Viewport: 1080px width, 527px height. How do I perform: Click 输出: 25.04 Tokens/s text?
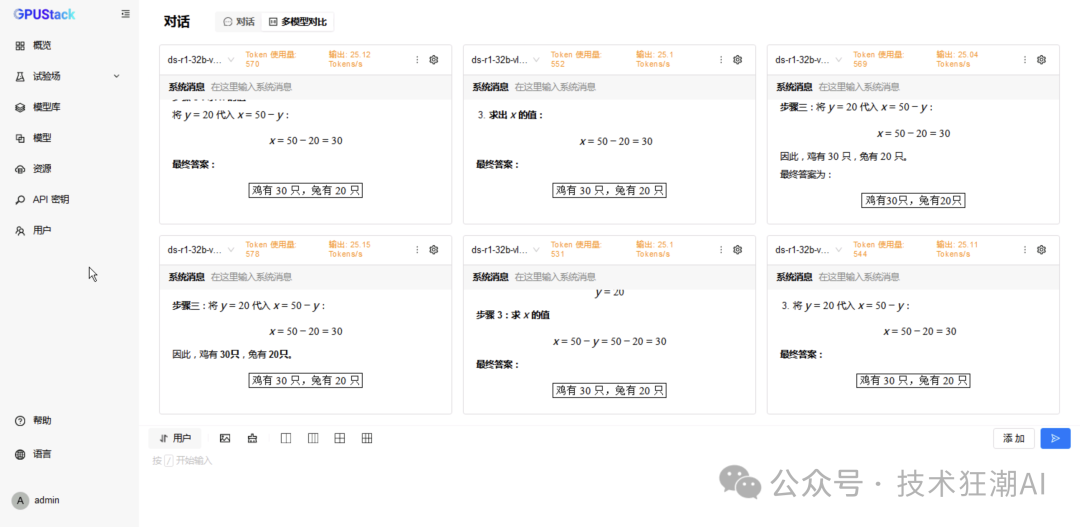958,59
